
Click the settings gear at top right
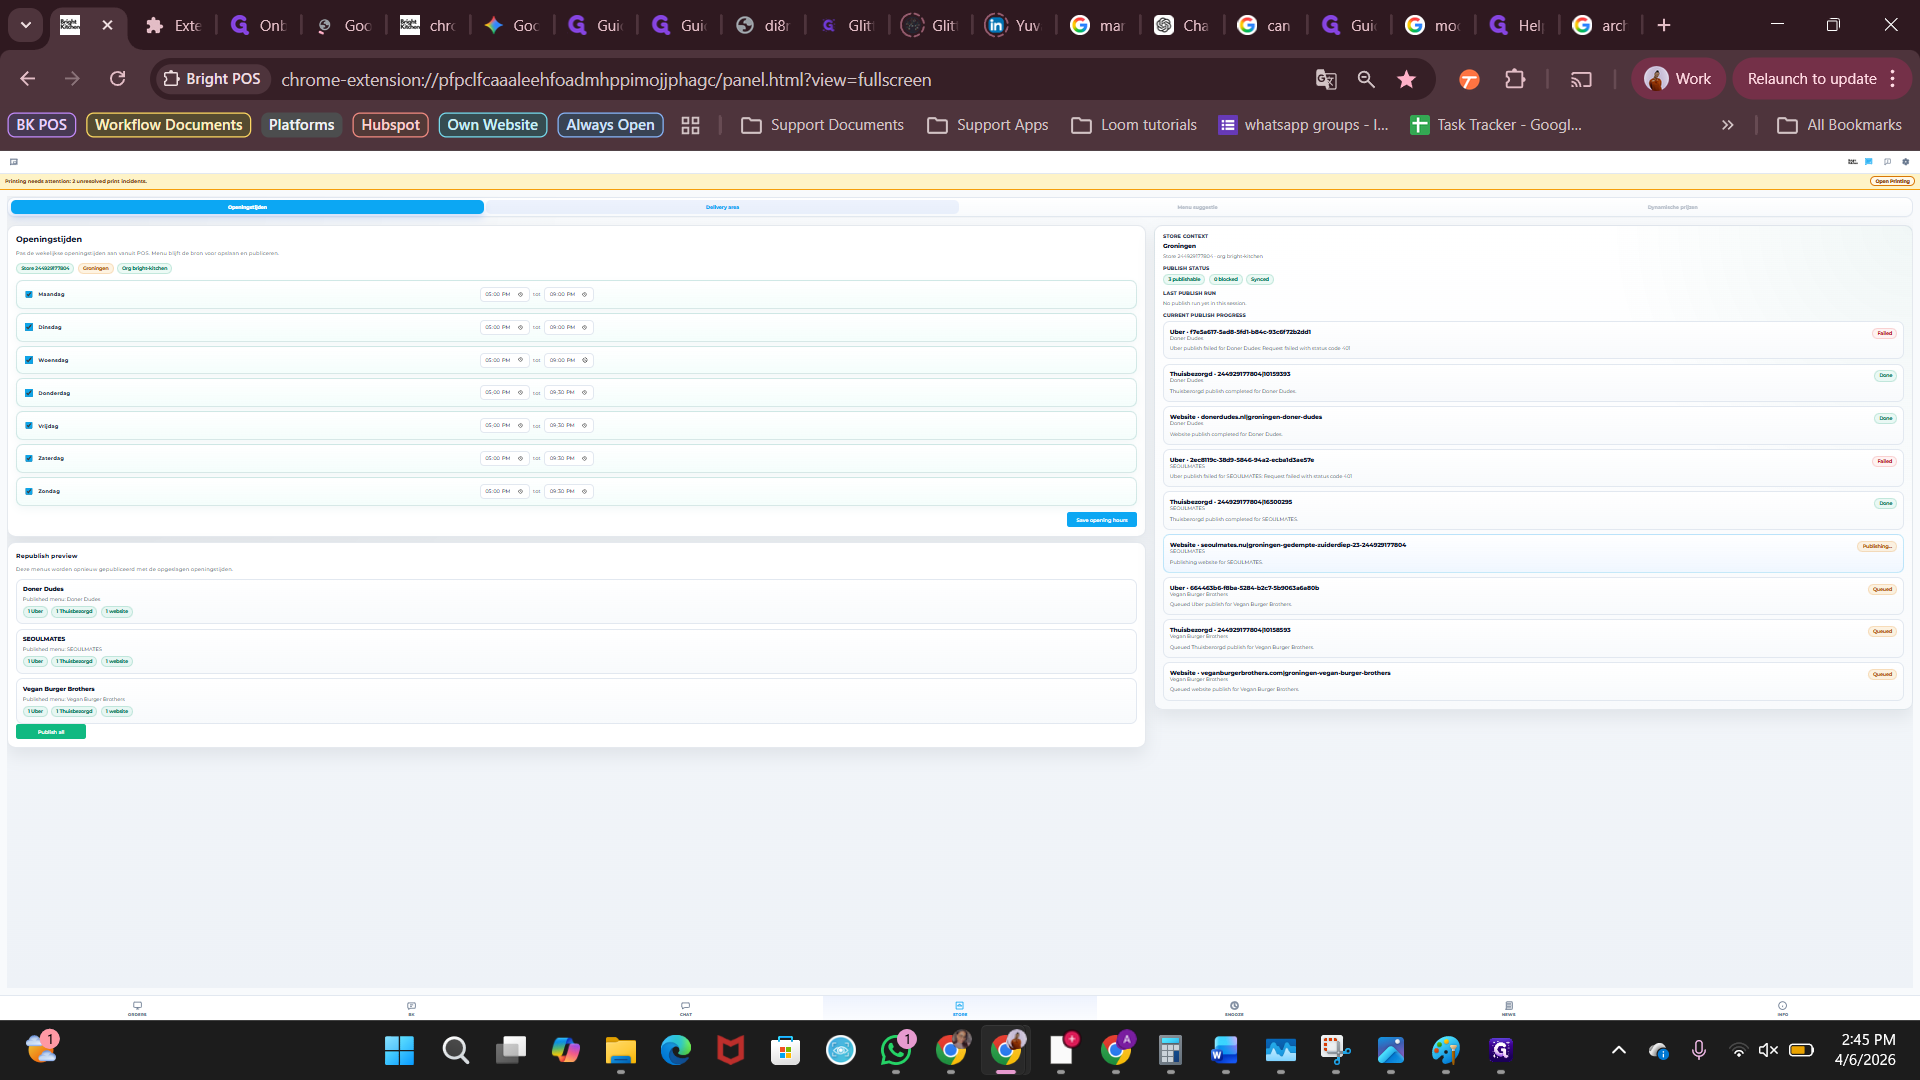coord(1905,161)
